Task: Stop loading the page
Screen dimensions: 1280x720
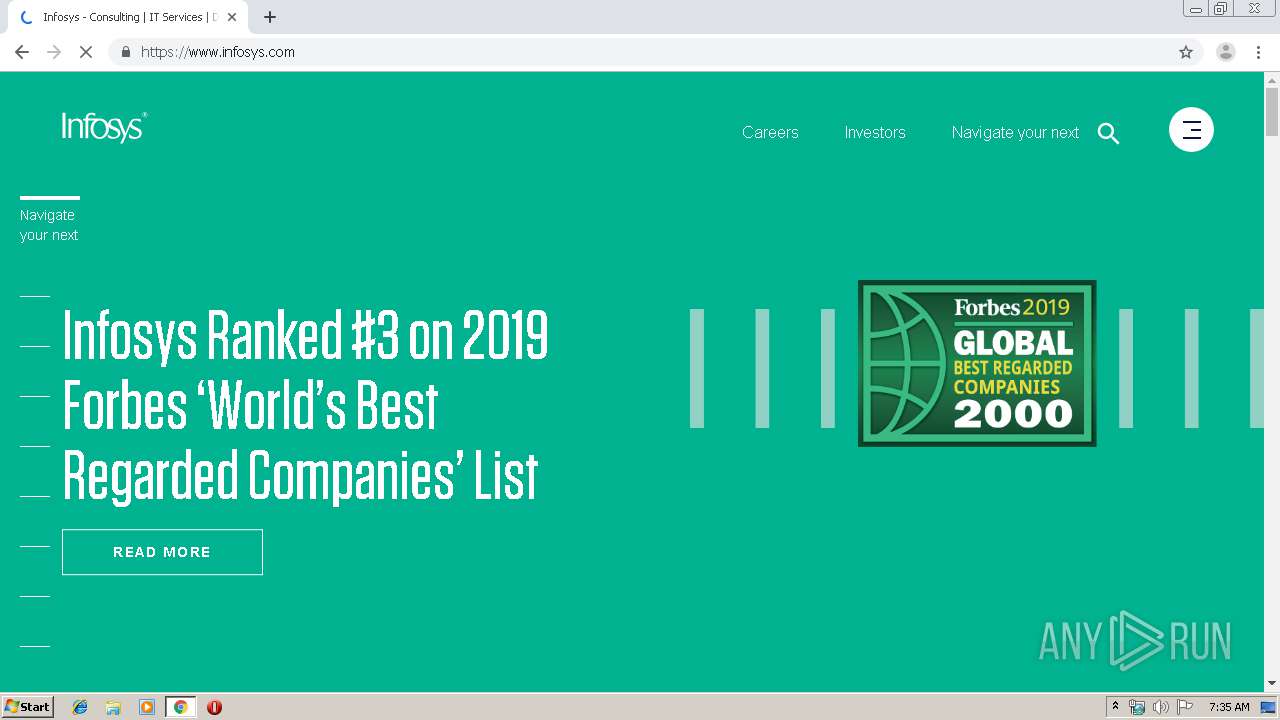Action: tap(86, 52)
